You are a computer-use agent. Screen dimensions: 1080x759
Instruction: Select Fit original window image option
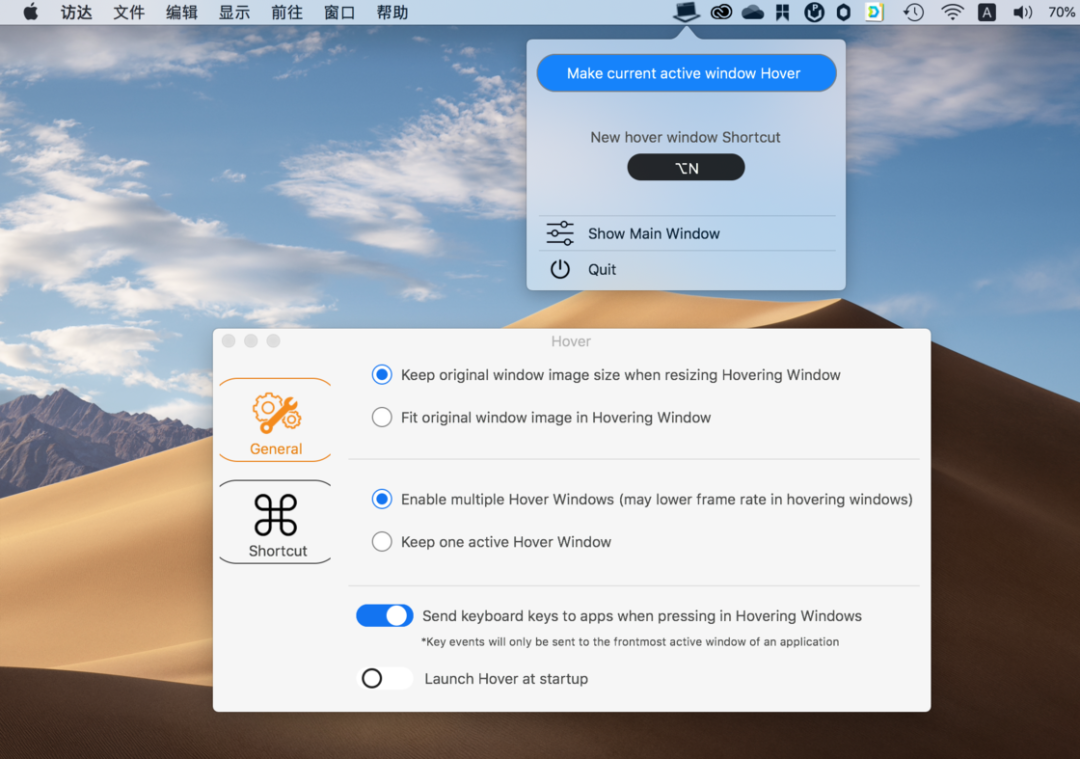(382, 417)
